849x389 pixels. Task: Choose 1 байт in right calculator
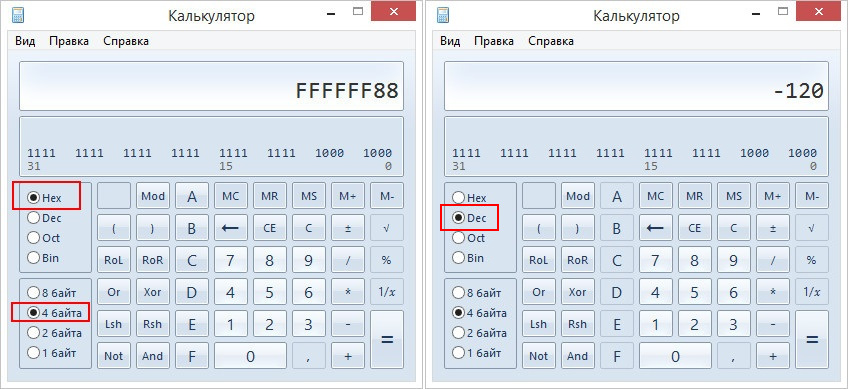pyautogui.click(x=476, y=353)
